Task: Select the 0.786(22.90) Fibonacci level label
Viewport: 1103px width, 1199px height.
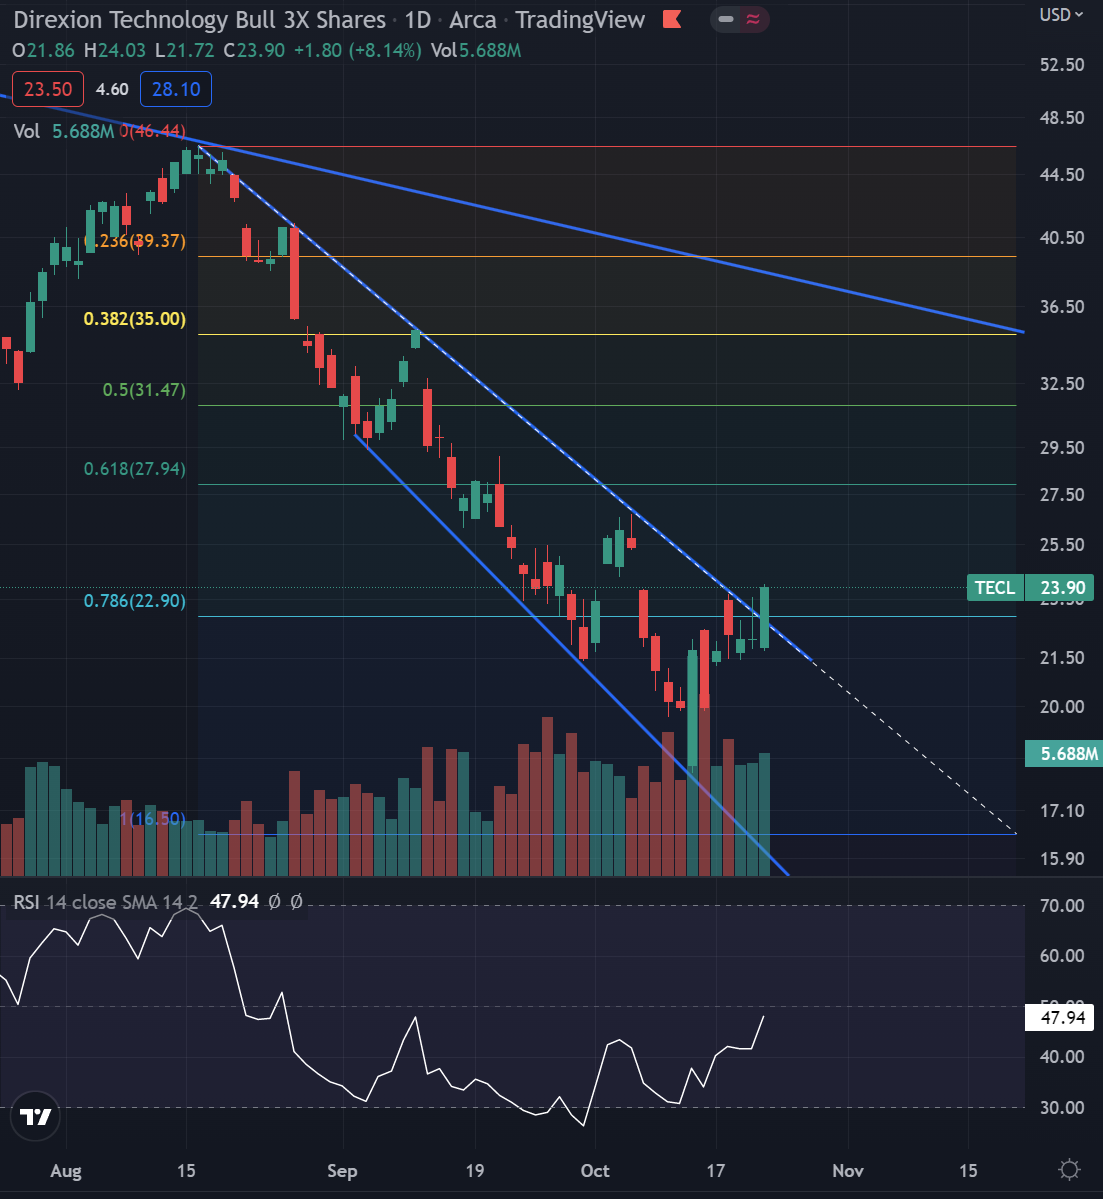Action: [135, 601]
